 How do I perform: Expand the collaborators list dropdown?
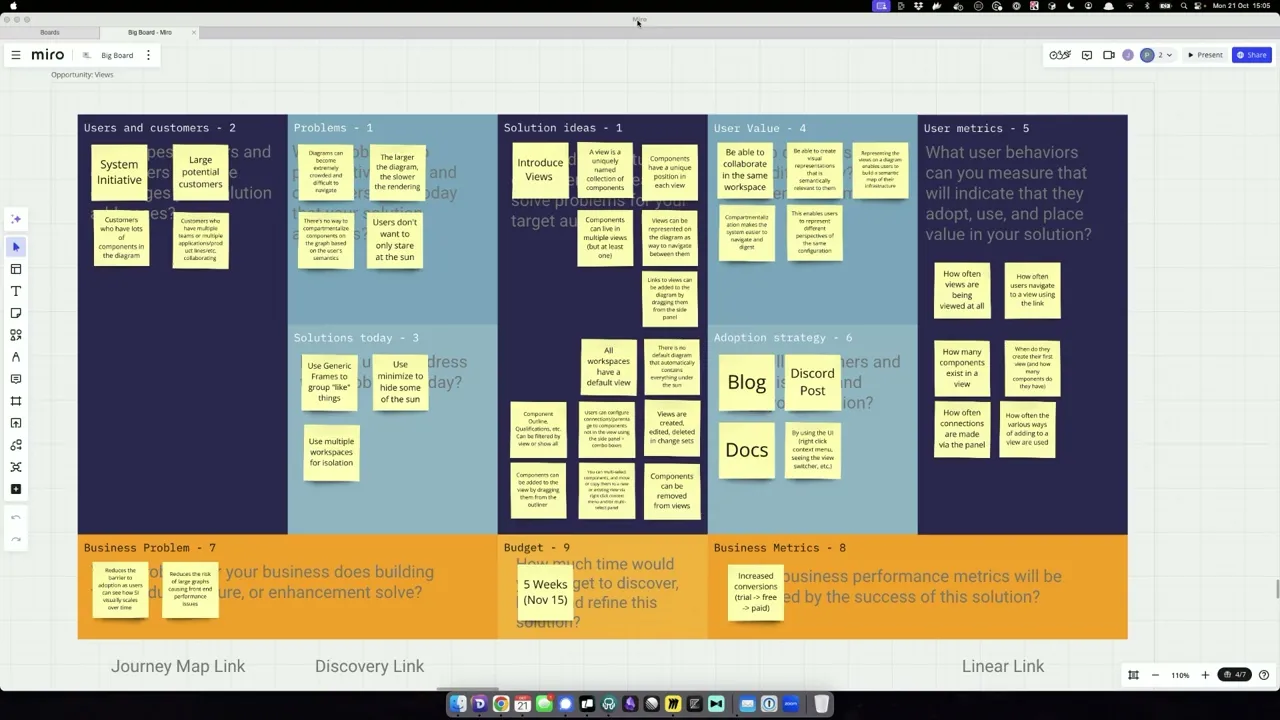[x=1169, y=55]
